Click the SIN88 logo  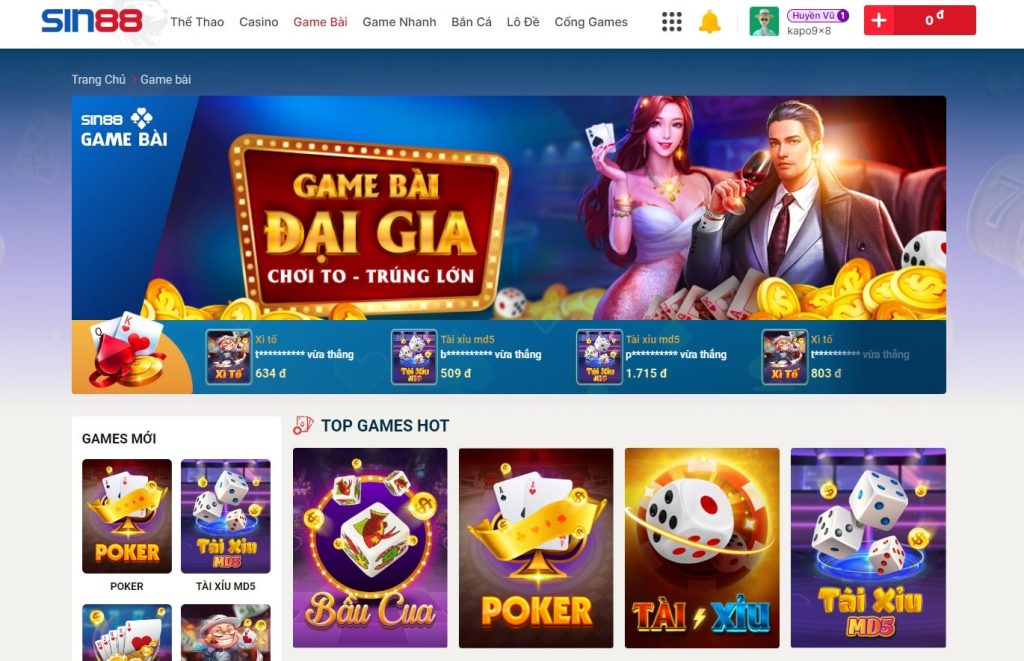(91, 21)
